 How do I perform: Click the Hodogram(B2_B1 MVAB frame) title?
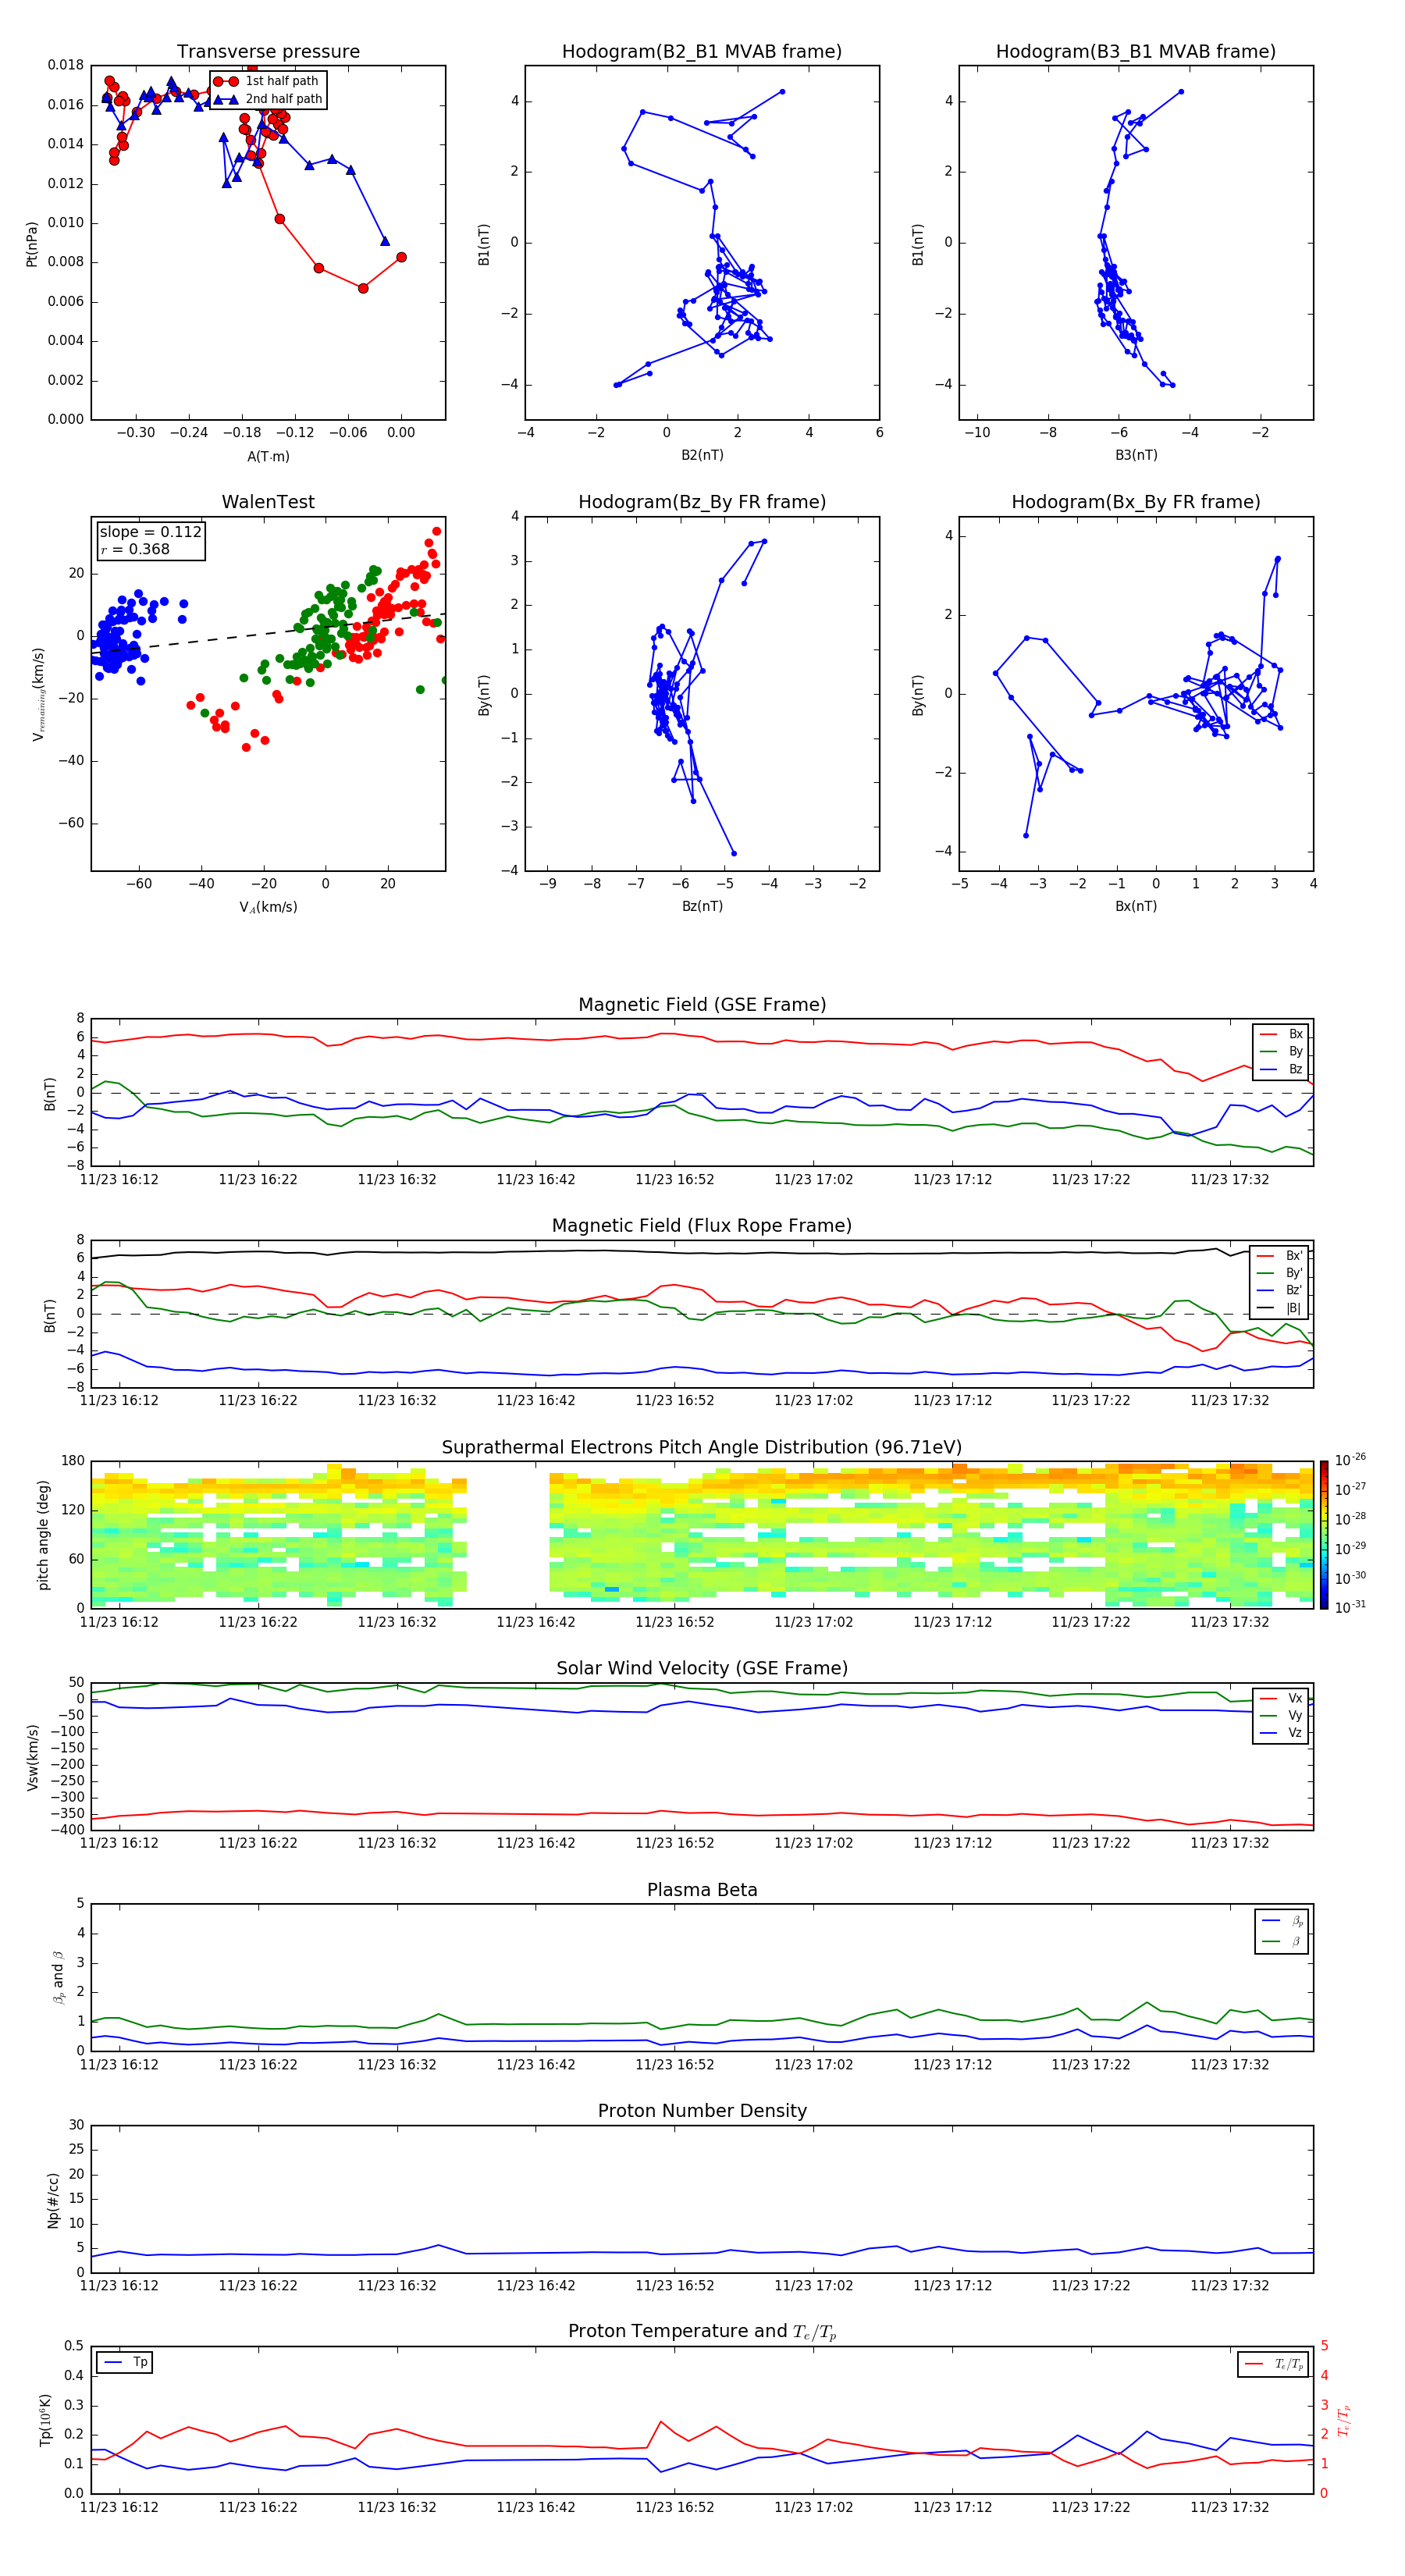tap(702, 52)
